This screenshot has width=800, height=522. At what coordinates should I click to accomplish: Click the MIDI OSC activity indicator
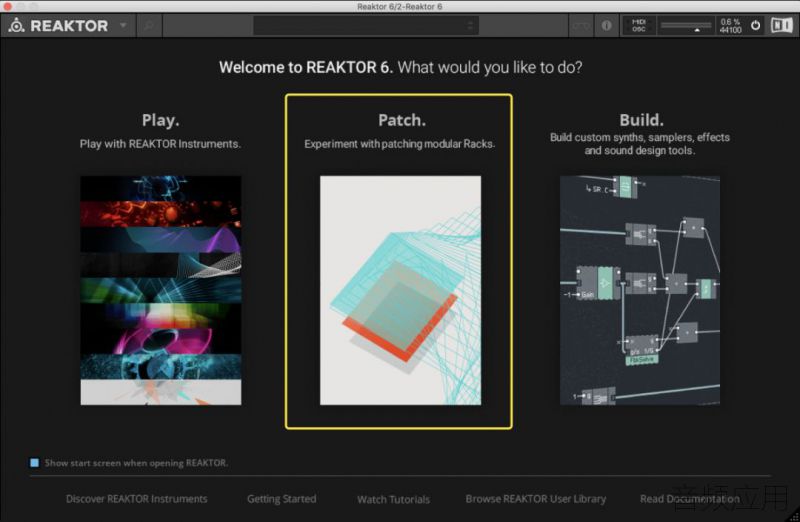639,26
